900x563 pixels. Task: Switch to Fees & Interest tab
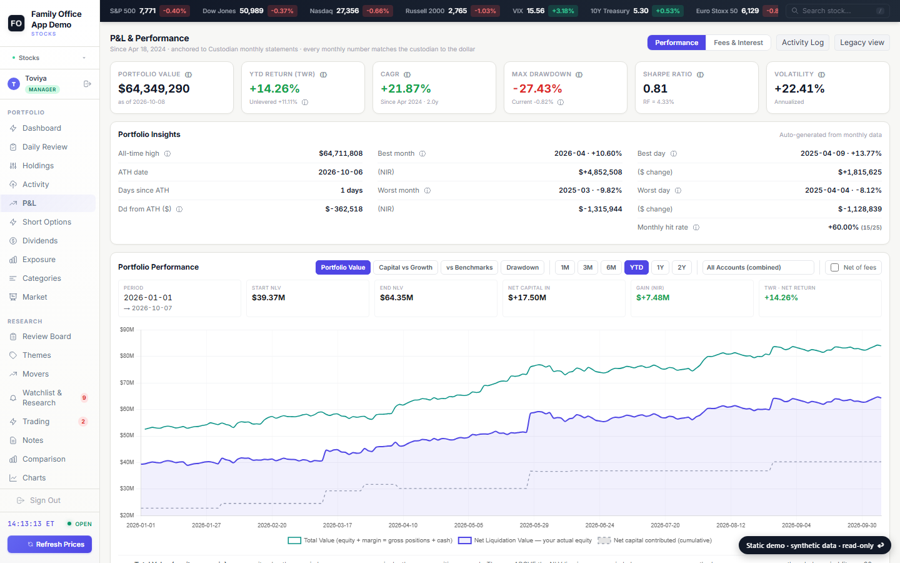click(738, 42)
